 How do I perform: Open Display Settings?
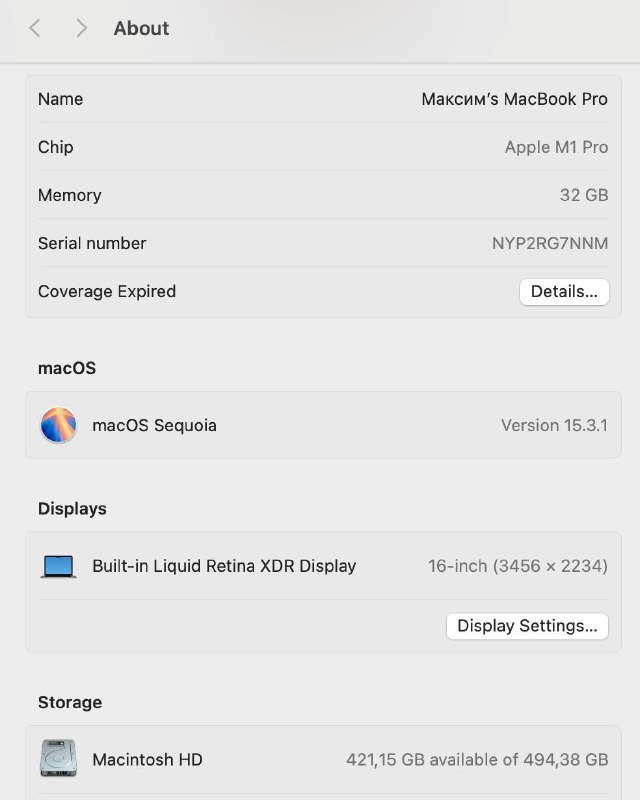[527, 626]
